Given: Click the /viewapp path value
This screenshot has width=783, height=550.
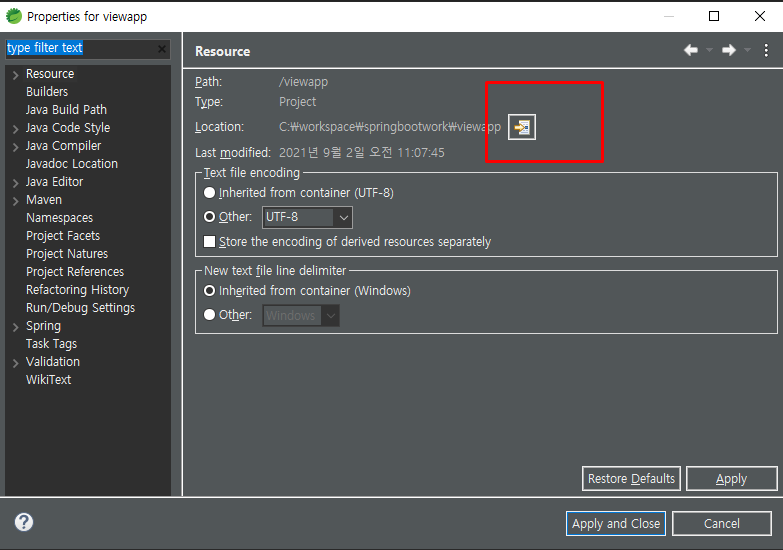Looking at the screenshot, I should [x=303, y=82].
